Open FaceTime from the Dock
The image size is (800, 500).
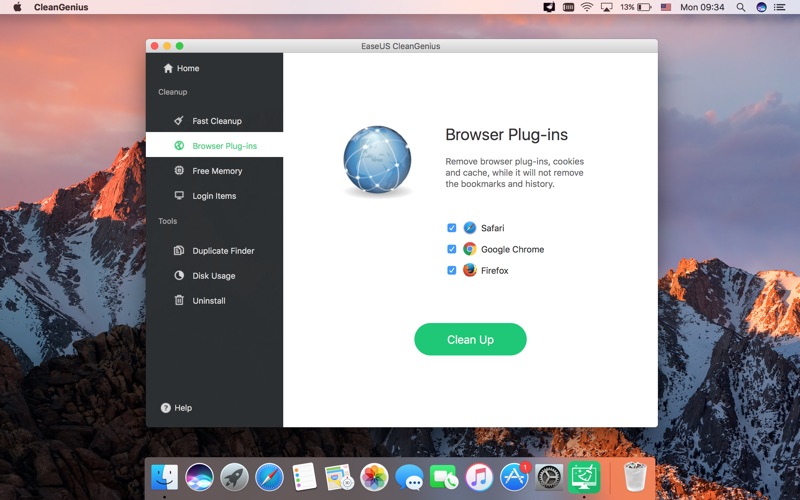(444, 478)
